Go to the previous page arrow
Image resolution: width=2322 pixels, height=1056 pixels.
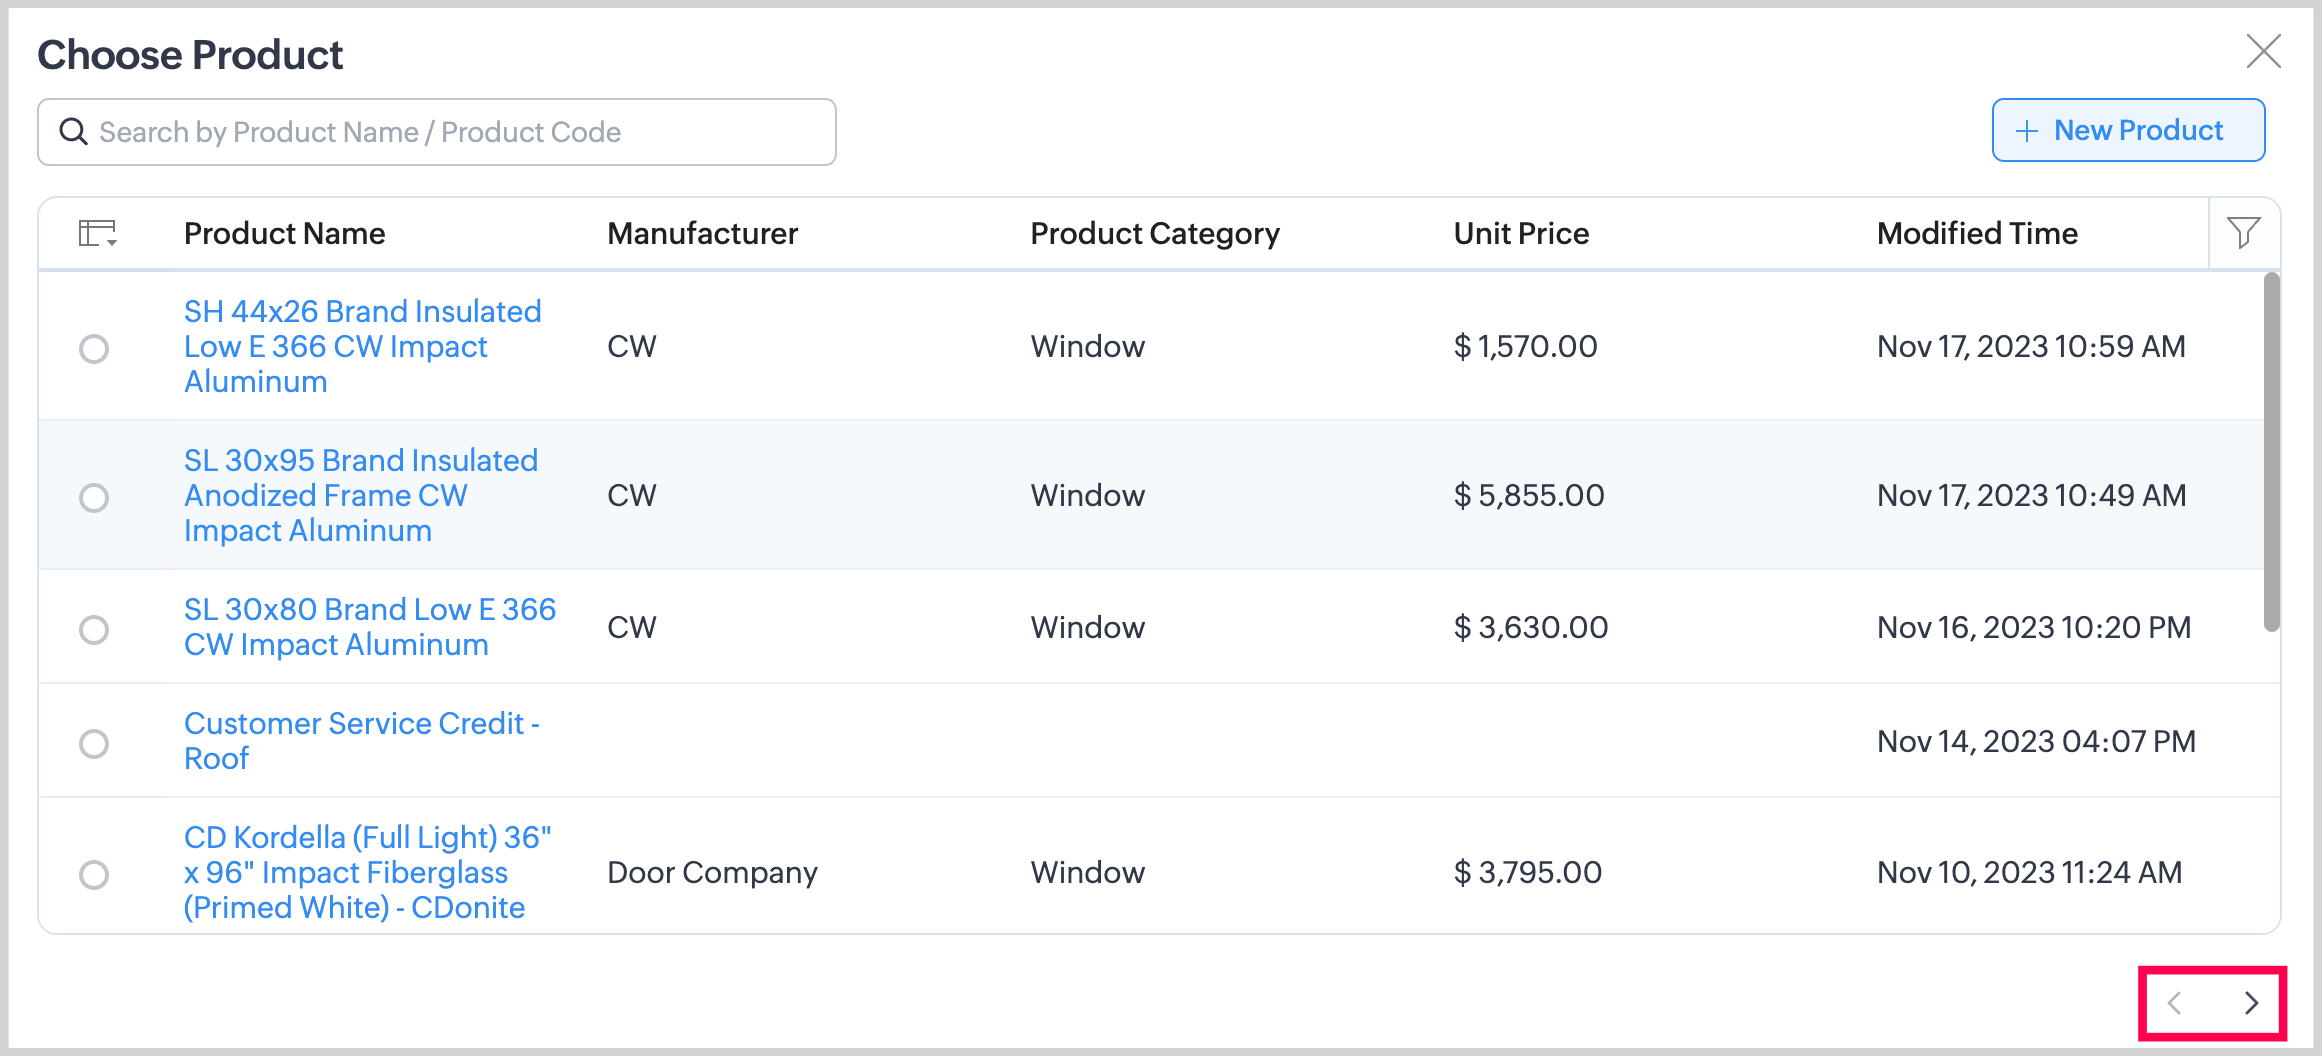click(2175, 1003)
